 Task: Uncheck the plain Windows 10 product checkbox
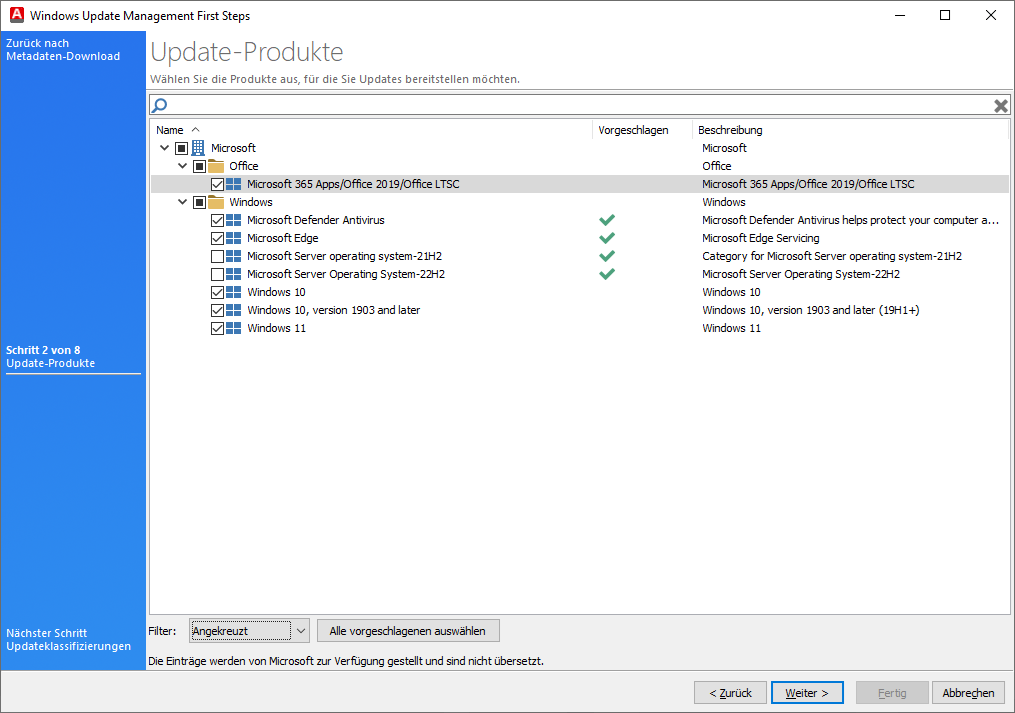click(x=218, y=292)
